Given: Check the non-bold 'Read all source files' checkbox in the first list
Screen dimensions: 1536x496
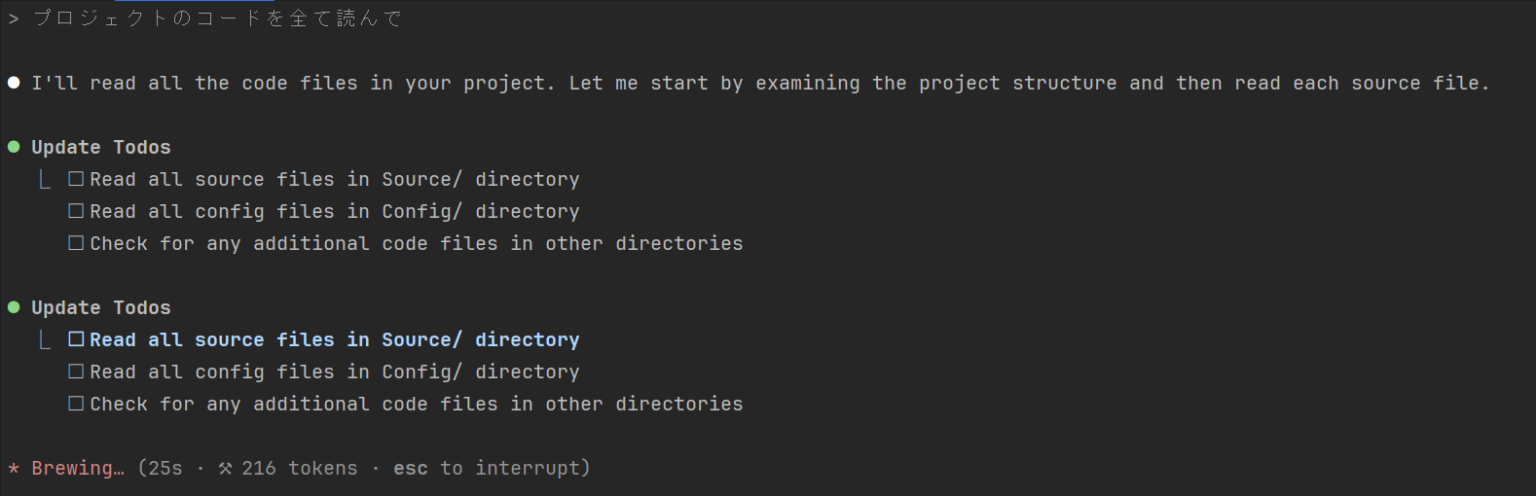Looking at the screenshot, I should coord(76,180).
